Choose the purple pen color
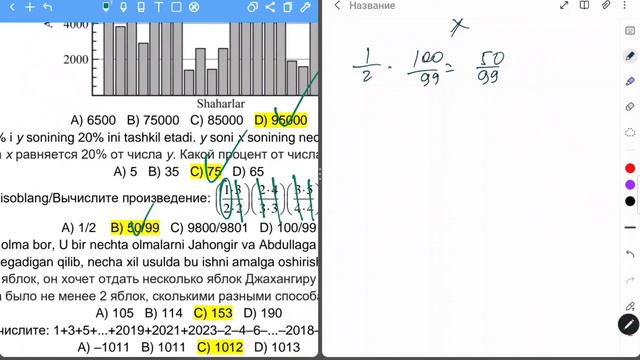 tap(630, 184)
